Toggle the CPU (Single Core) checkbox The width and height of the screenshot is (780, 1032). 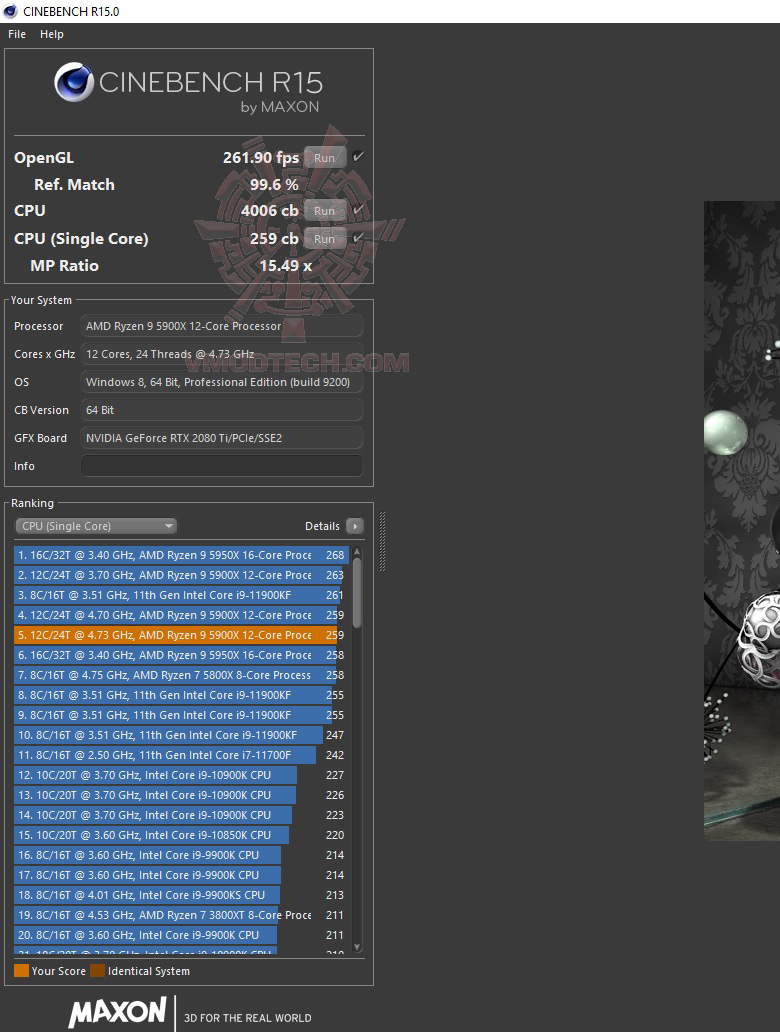(x=358, y=238)
